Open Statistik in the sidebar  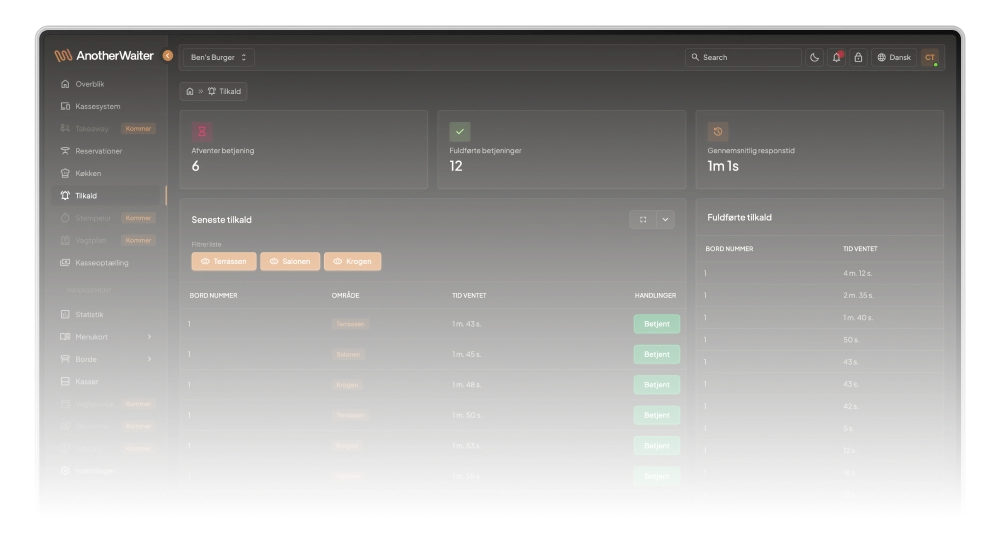pyautogui.click(x=106, y=314)
